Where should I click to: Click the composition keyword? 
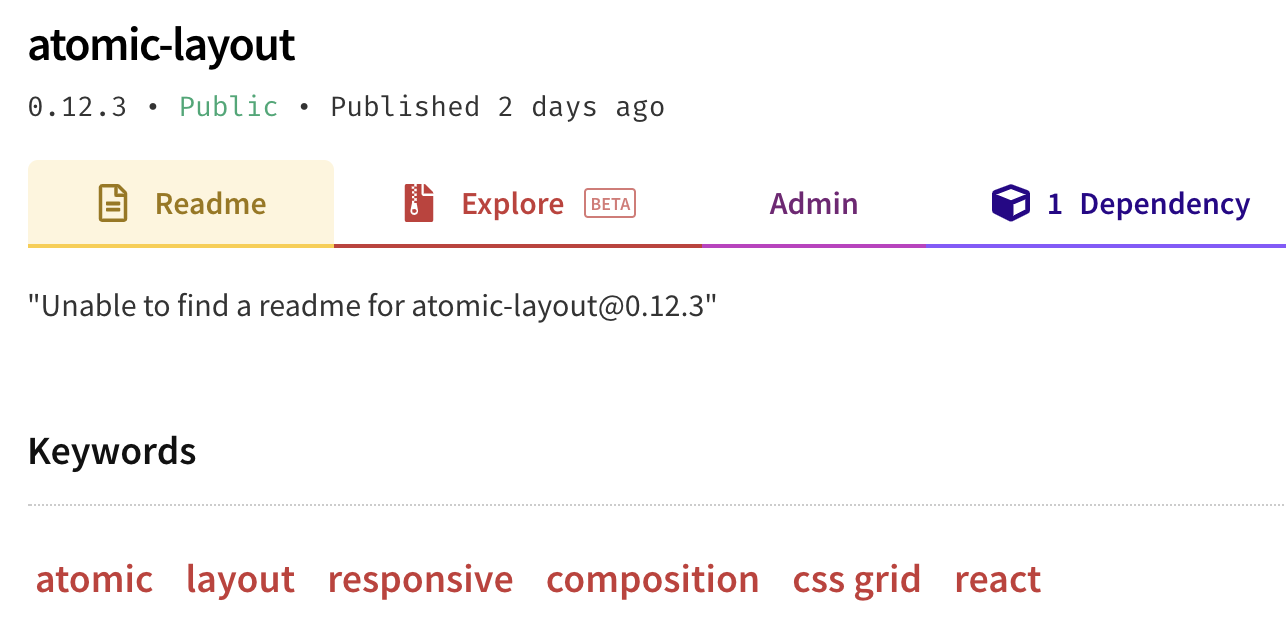[x=652, y=578]
